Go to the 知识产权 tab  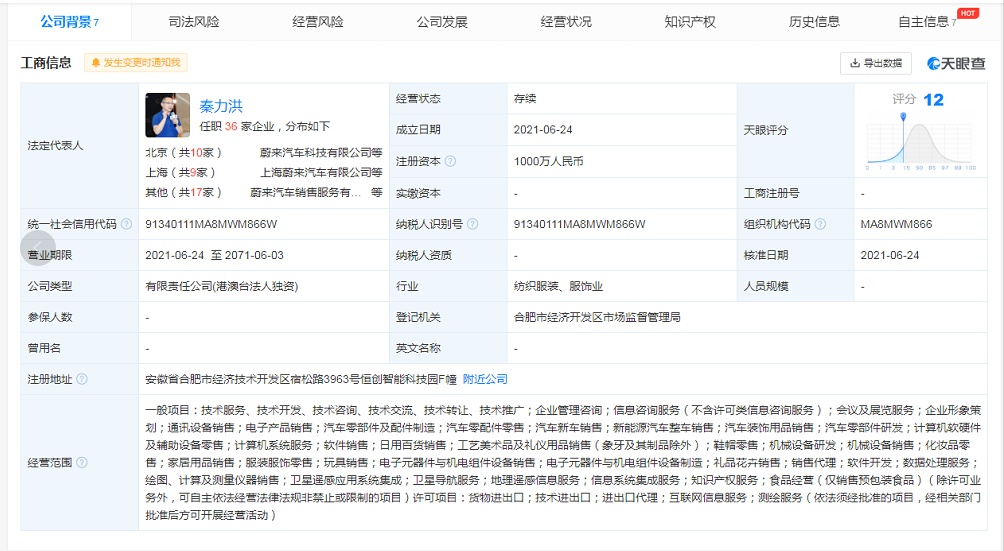tap(690, 21)
